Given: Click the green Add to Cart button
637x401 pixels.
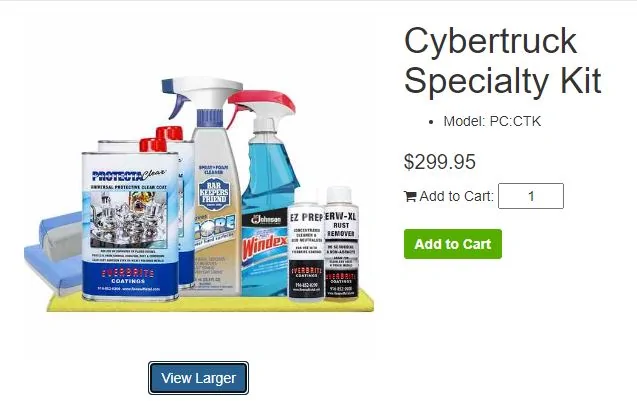Looking at the screenshot, I should coord(453,244).
